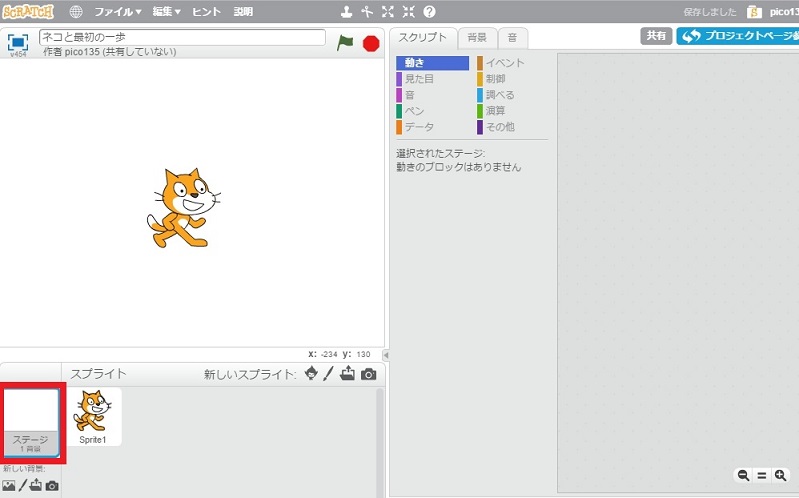Screen dimensions: 799x498
Task: Go to the プロジェクトページ参照 button
Action: pos(737,36)
